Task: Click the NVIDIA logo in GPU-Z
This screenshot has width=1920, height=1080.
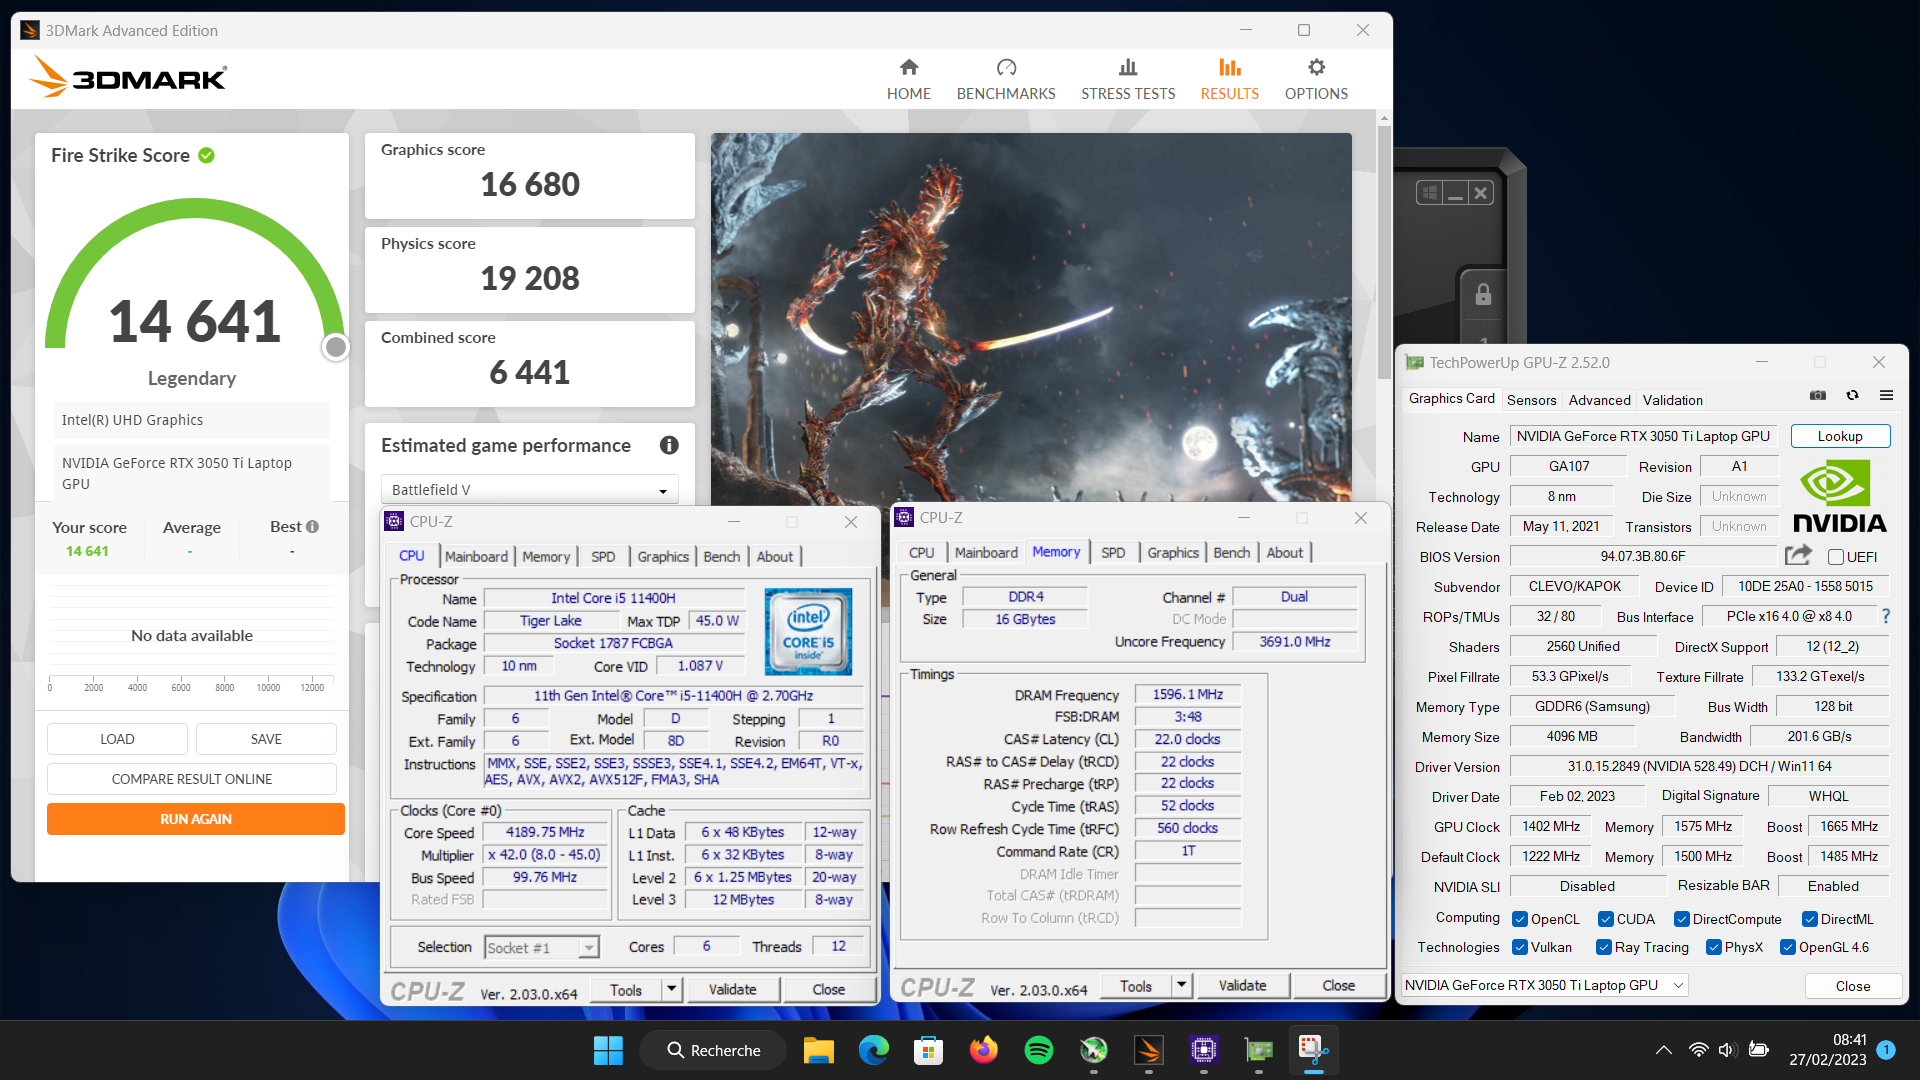Action: tap(1839, 497)
